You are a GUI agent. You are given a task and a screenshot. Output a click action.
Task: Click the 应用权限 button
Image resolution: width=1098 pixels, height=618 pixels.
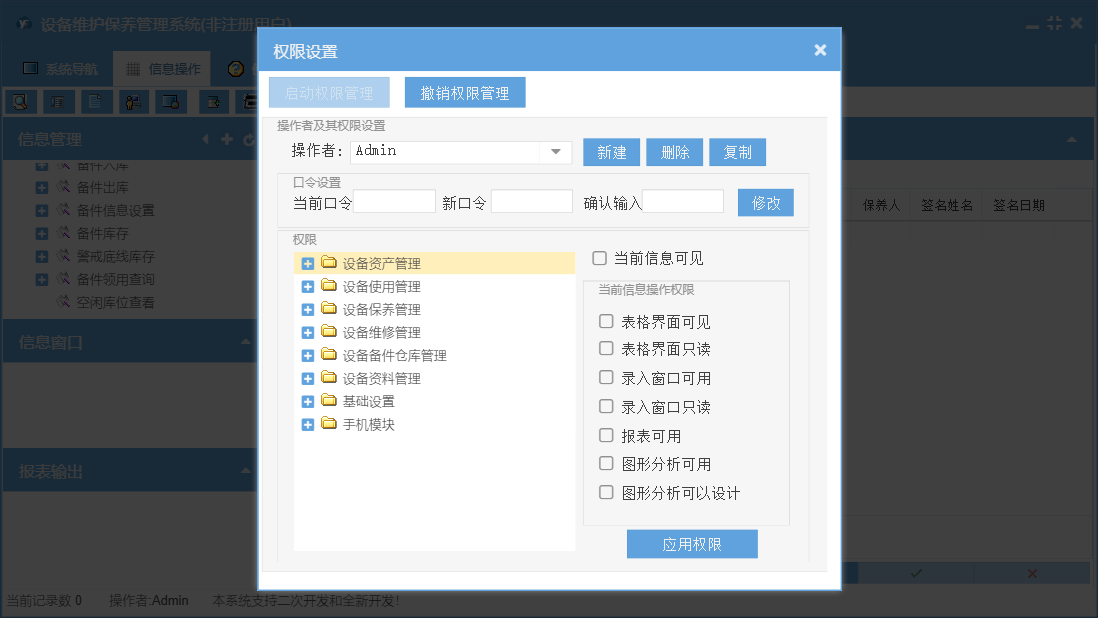pos(692,544)
